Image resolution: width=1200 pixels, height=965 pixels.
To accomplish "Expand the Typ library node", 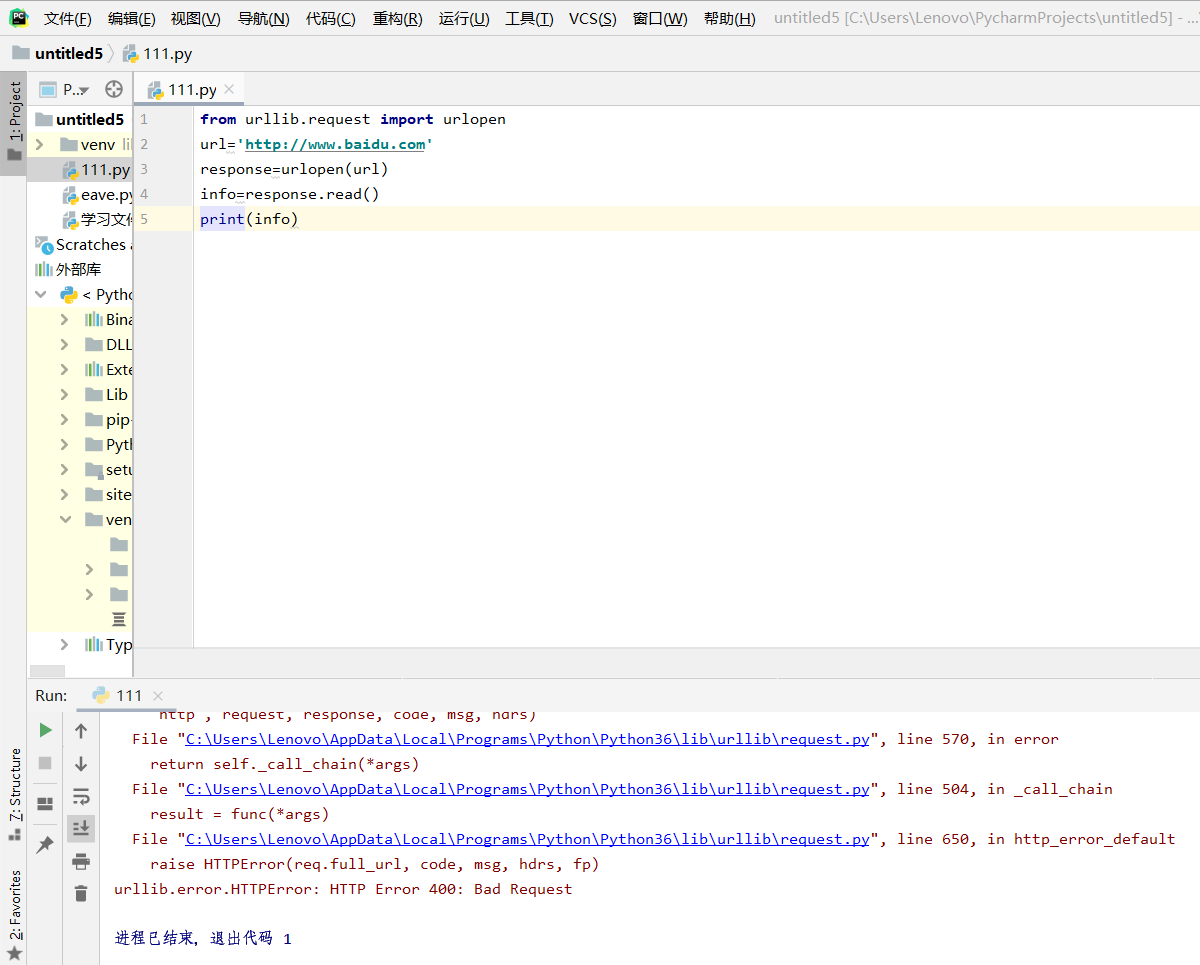I will click(64, 644).
